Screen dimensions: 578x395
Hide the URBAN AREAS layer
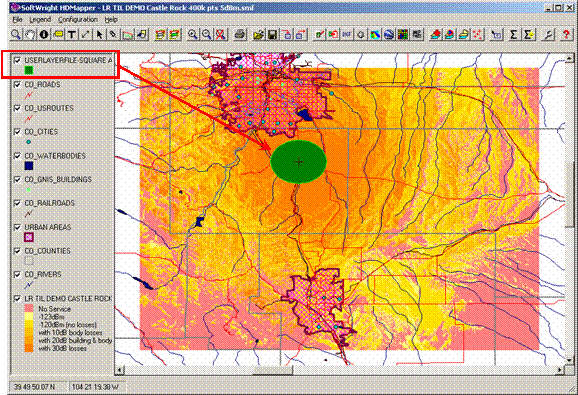(x=17, y=227)
